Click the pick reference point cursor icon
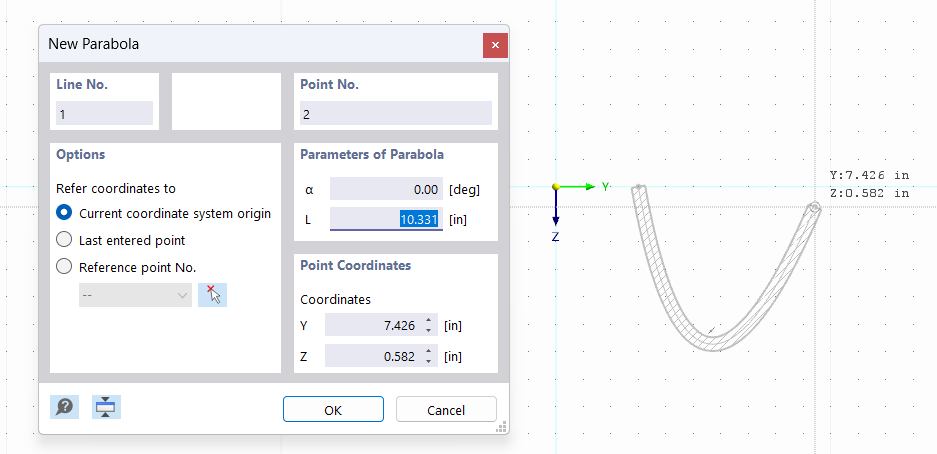Viewport: 937px width, 454px height. tap(212, 294)
